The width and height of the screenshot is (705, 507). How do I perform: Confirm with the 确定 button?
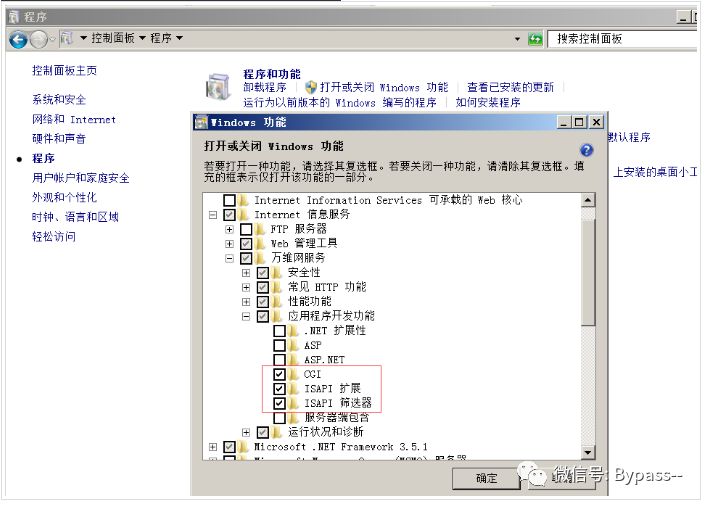tap(486, 479)
